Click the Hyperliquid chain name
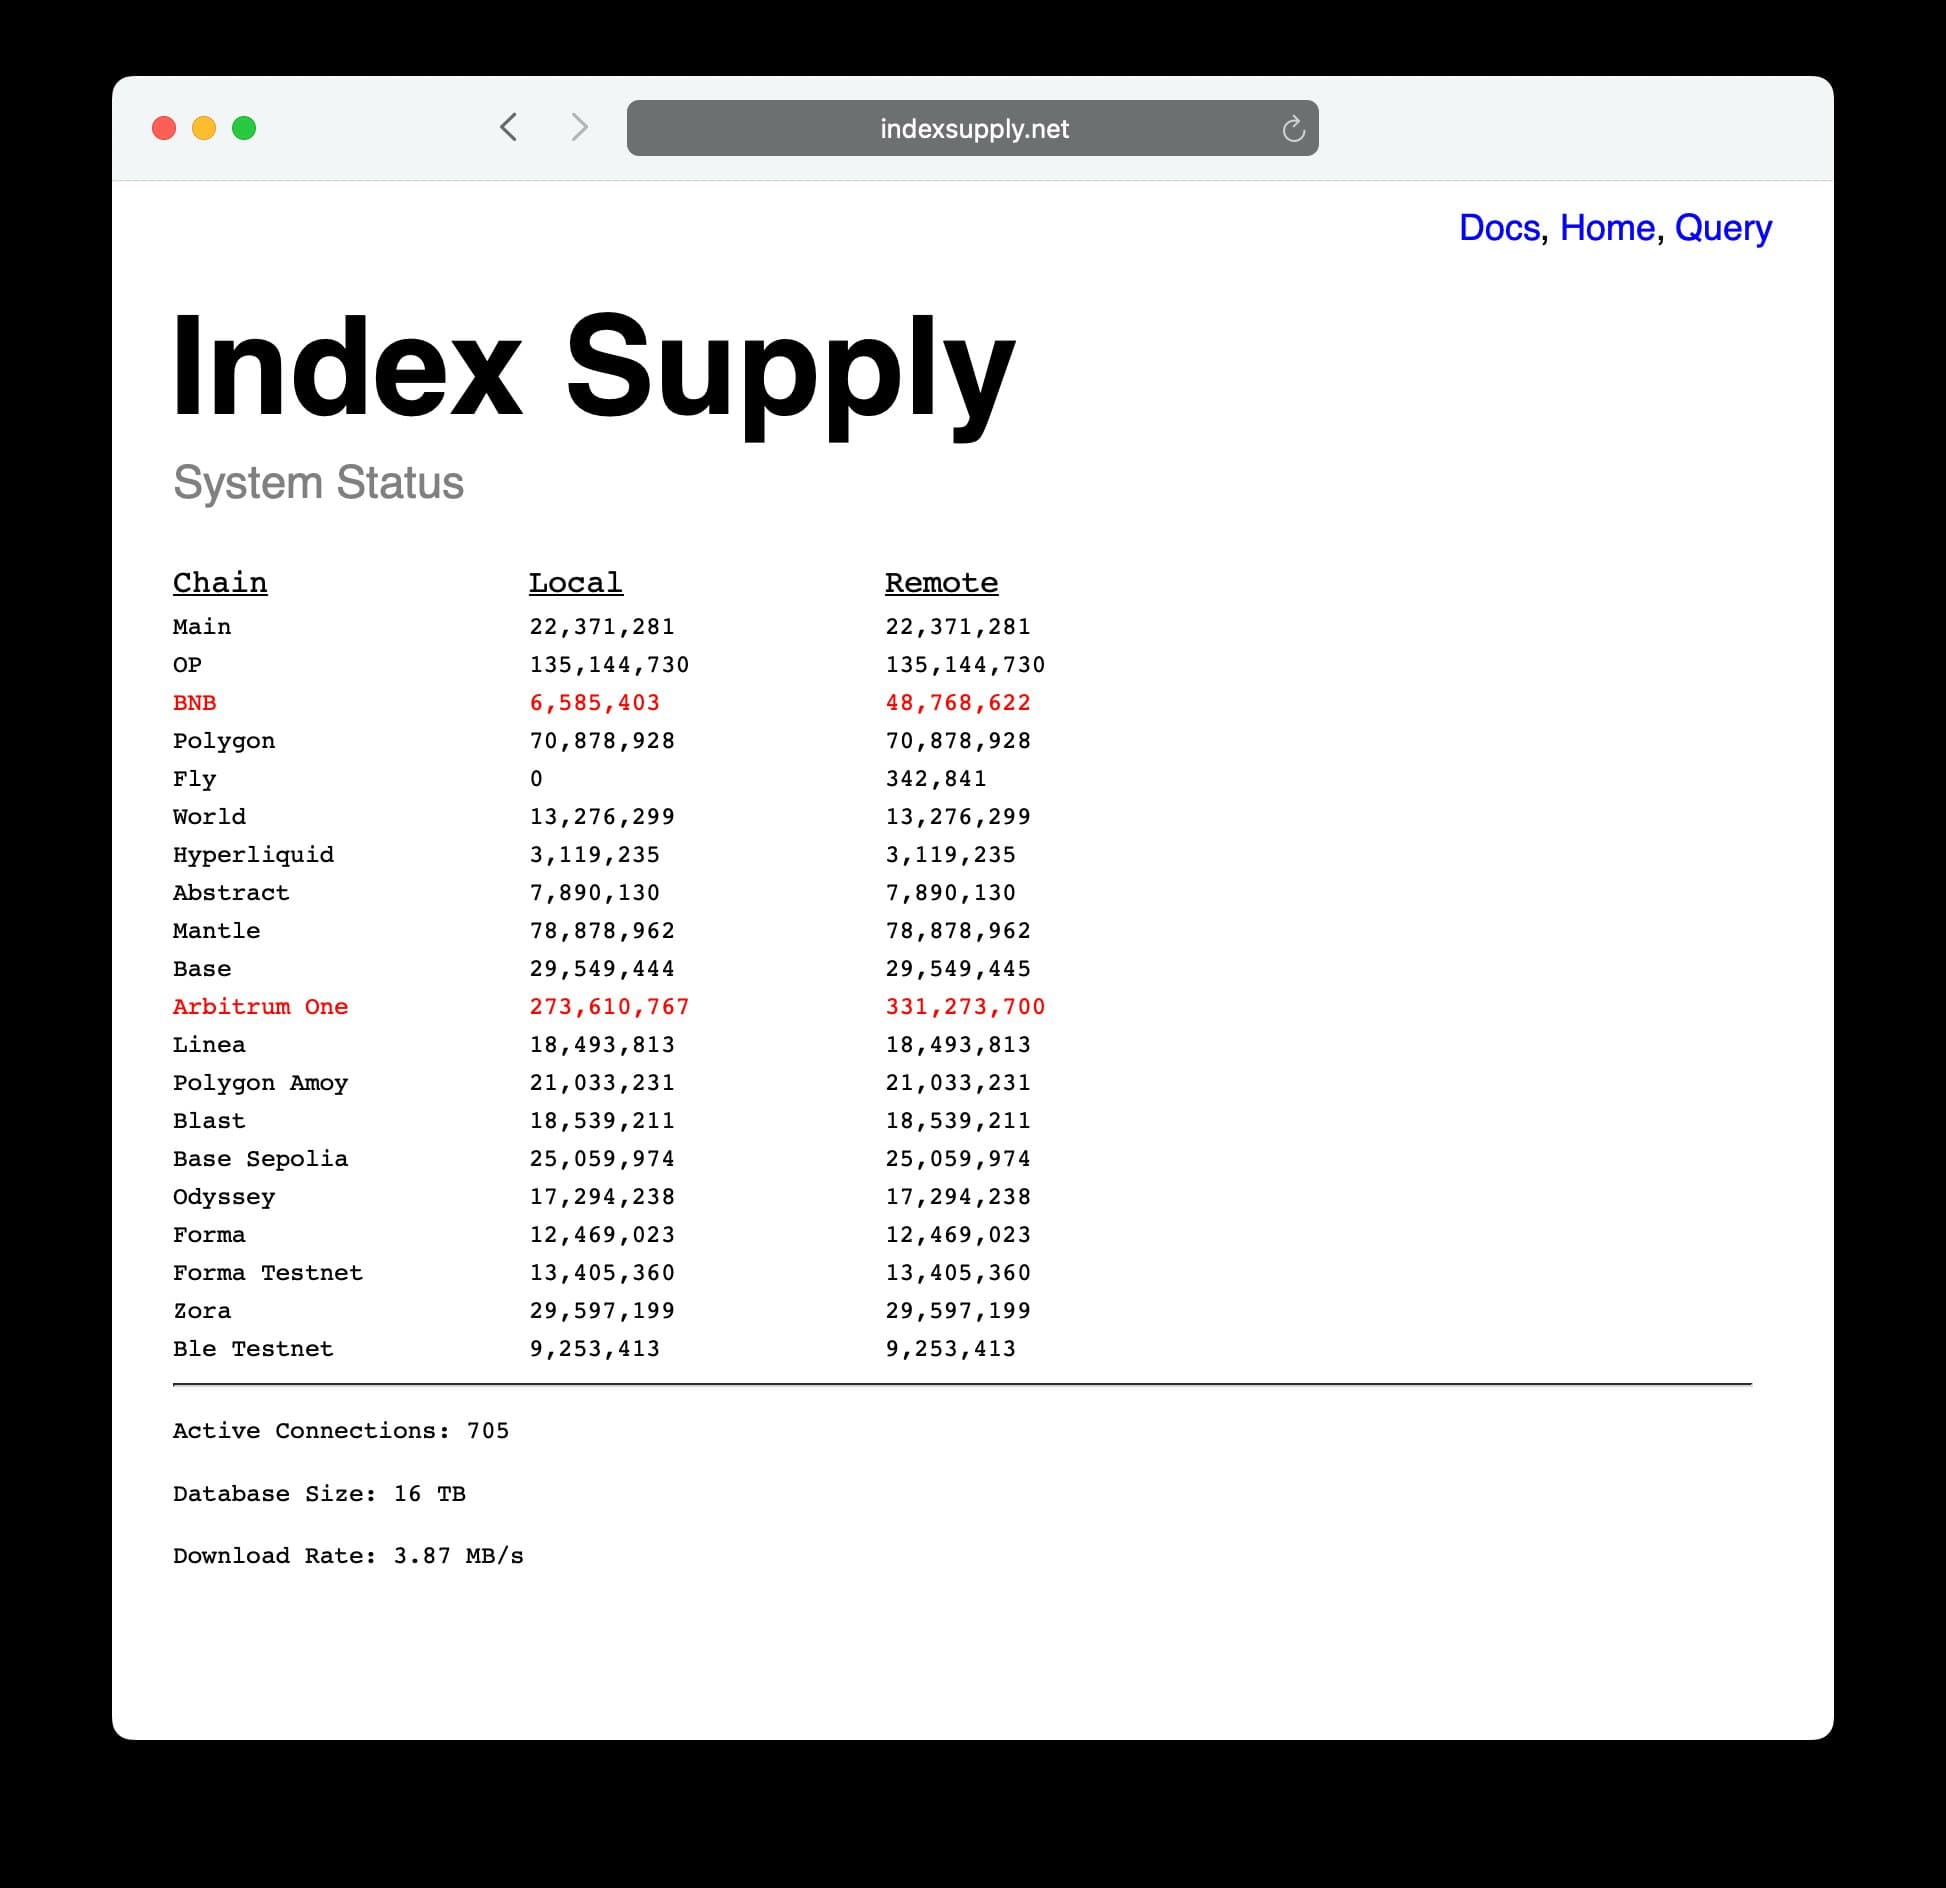This screenshot has height=1888, width=1946. (x=253, y=855)
